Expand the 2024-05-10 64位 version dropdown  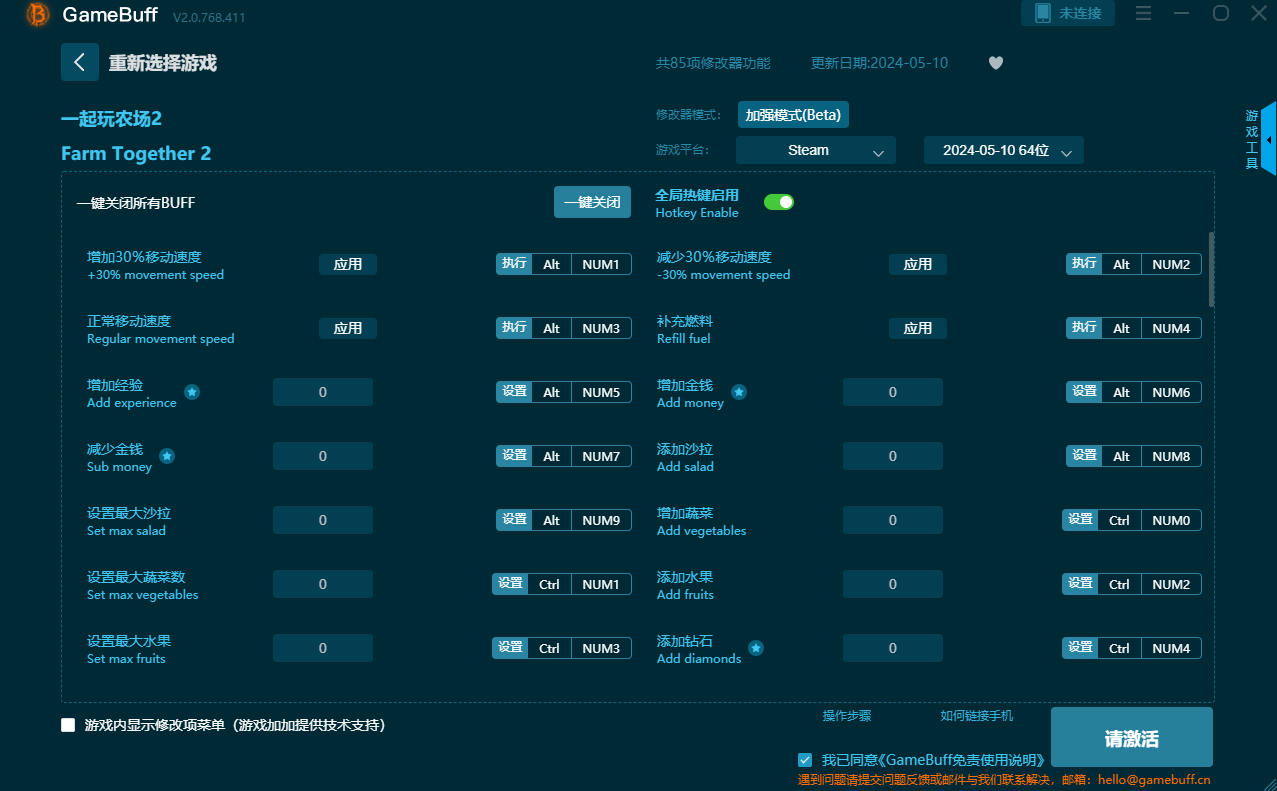[x=1003, y=150]
